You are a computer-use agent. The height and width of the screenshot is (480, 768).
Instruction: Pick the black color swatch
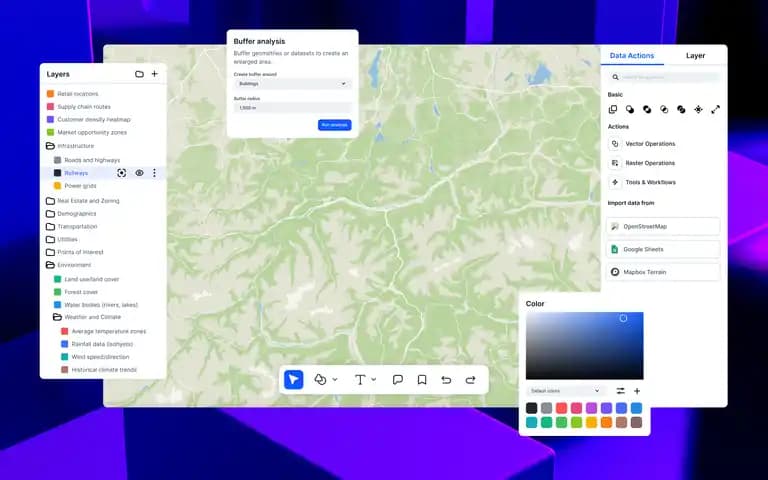pos(531,408)
